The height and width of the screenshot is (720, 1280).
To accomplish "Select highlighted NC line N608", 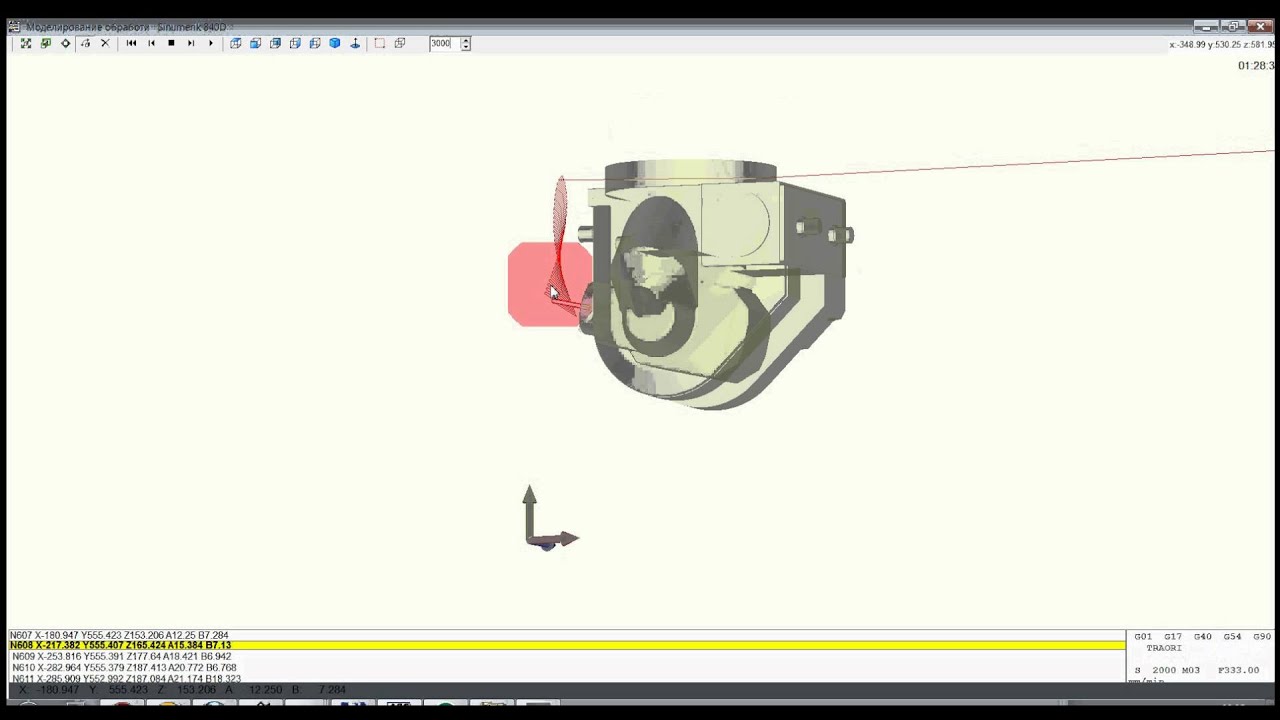I will (x=566, y=646).
